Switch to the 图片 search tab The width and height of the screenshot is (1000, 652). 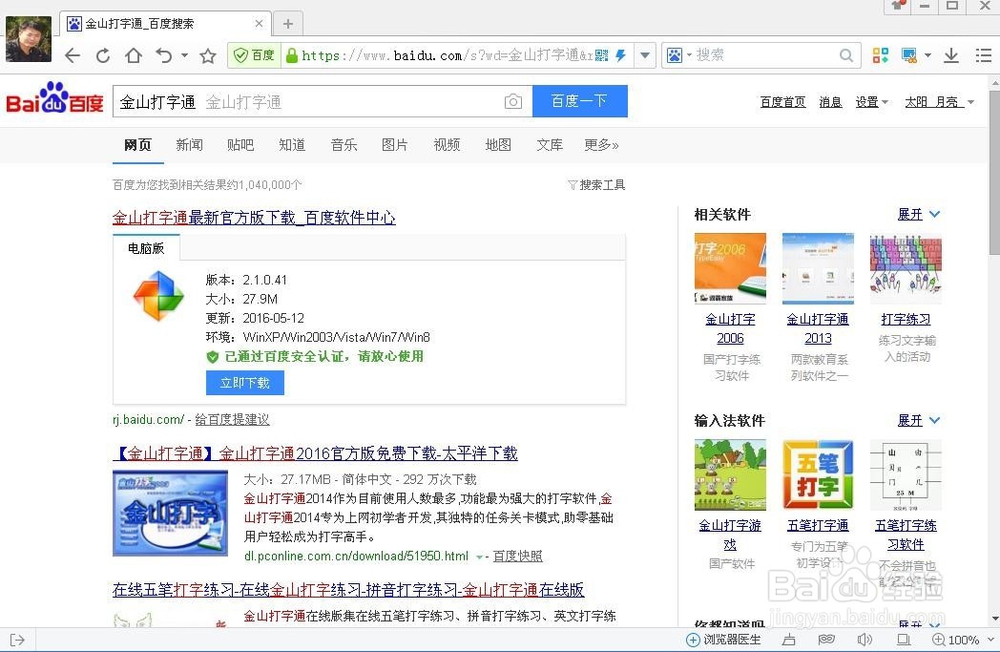(x=395, y=145)
